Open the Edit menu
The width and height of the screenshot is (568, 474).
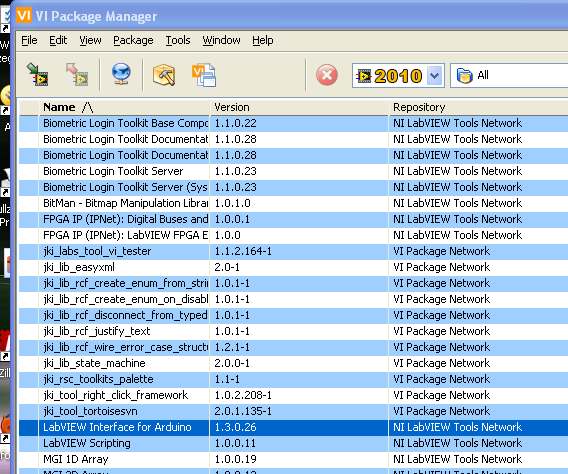[x=58, y=40]
